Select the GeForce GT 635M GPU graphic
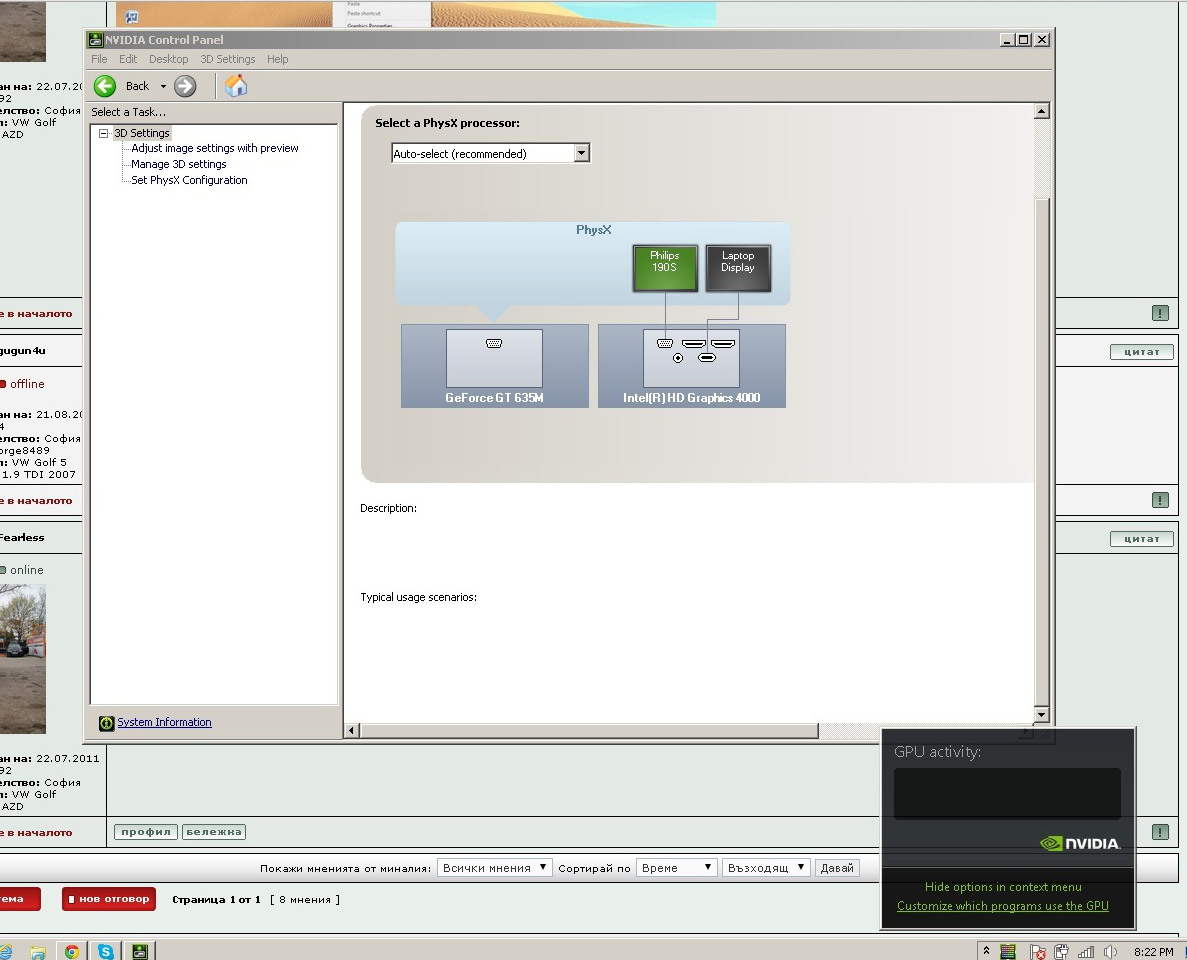This screenshot has height=960, width=1187. pyautogui.click(x=494, y=365)
